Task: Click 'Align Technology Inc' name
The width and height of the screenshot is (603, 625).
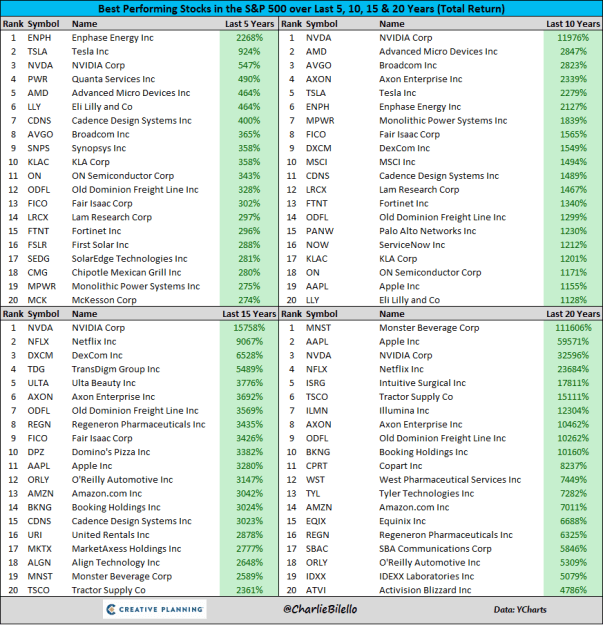Action: (x=116, y=563)
